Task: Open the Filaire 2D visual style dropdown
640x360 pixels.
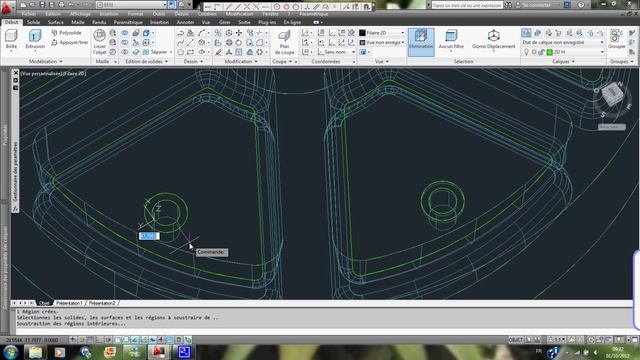Action: (382, 33)
